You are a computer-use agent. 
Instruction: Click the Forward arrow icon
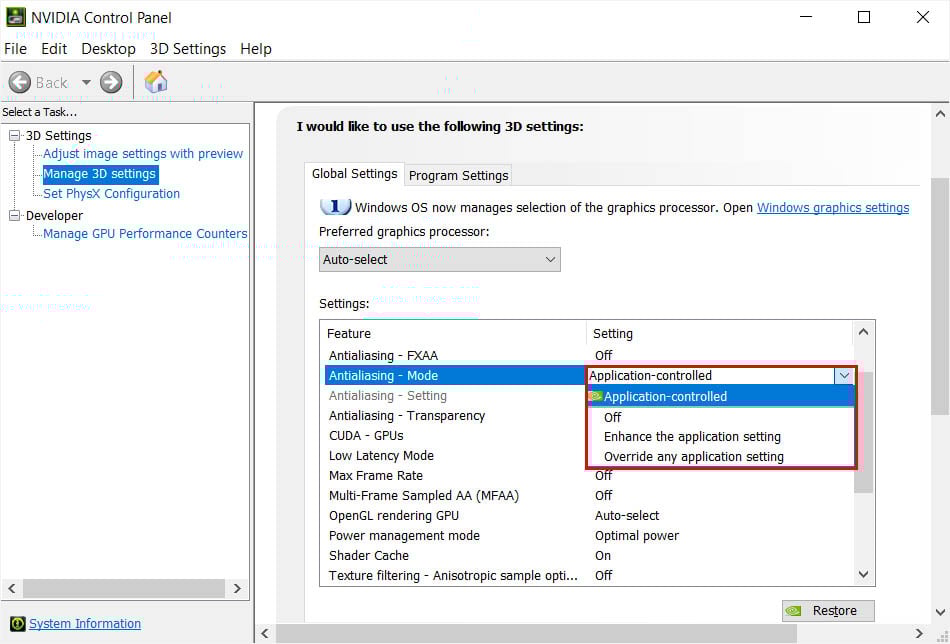point(111,82)
